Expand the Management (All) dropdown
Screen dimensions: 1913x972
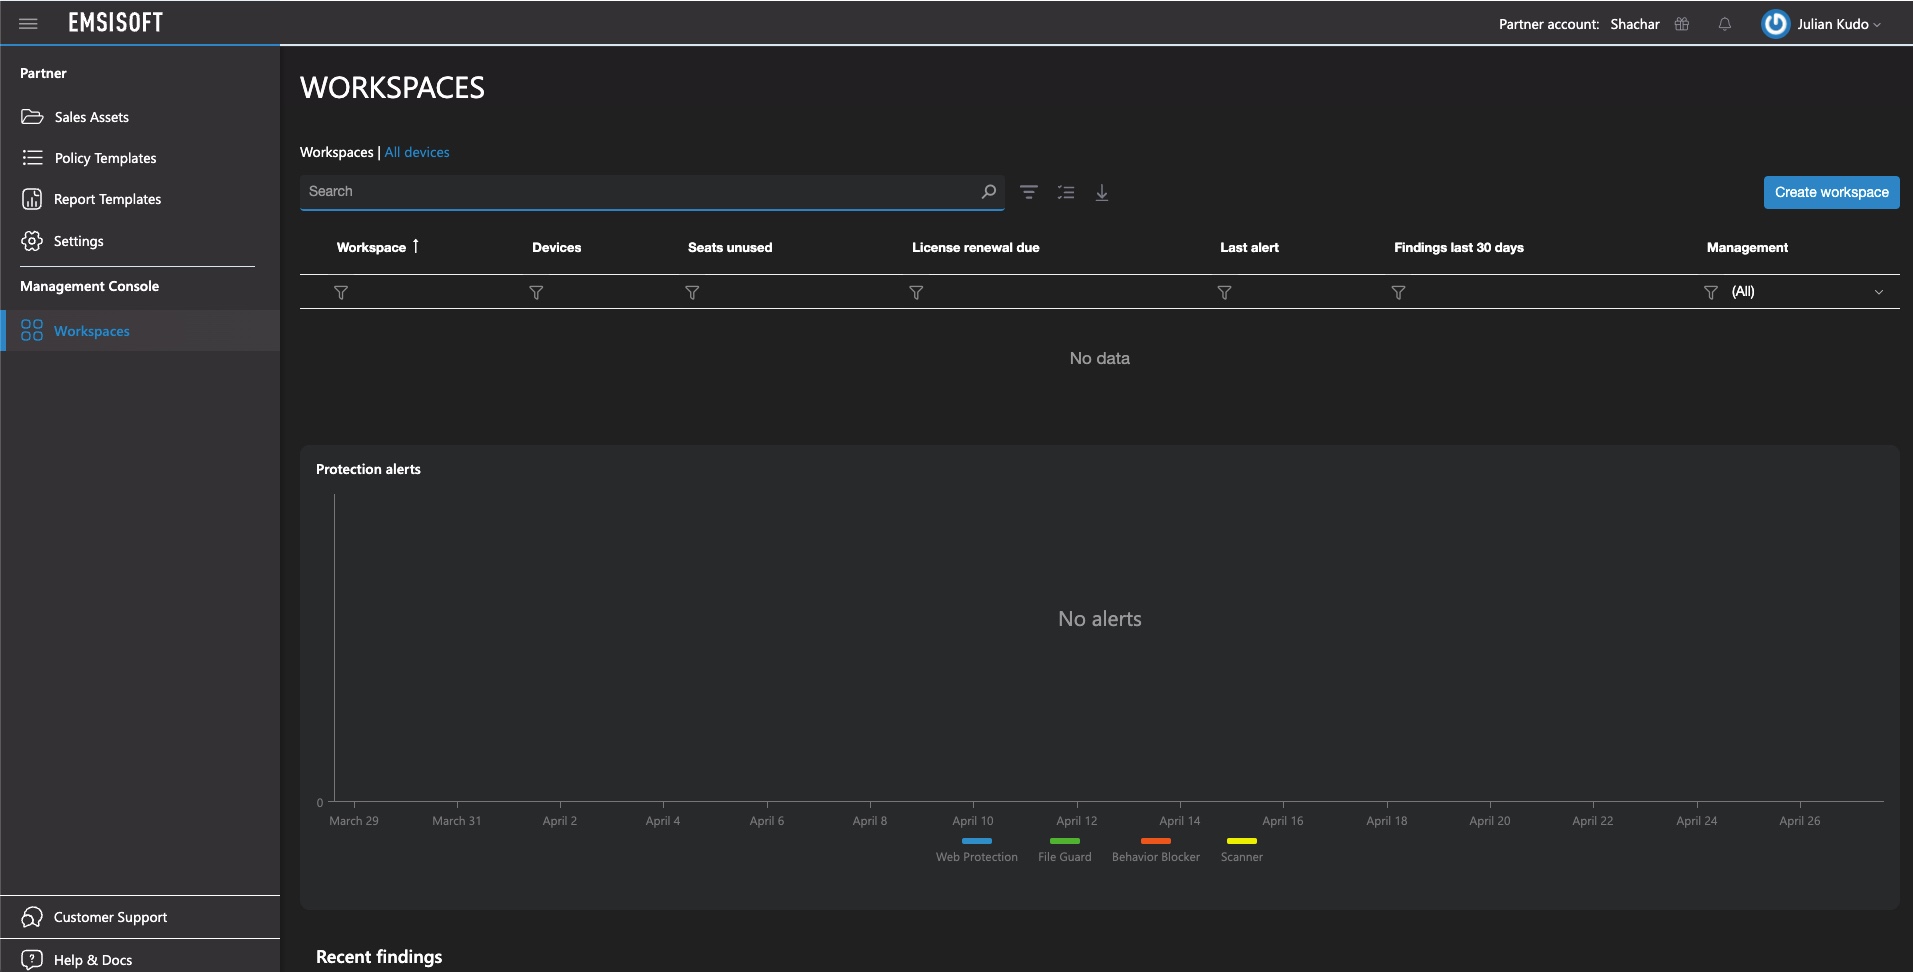(x=1878, y=293)
